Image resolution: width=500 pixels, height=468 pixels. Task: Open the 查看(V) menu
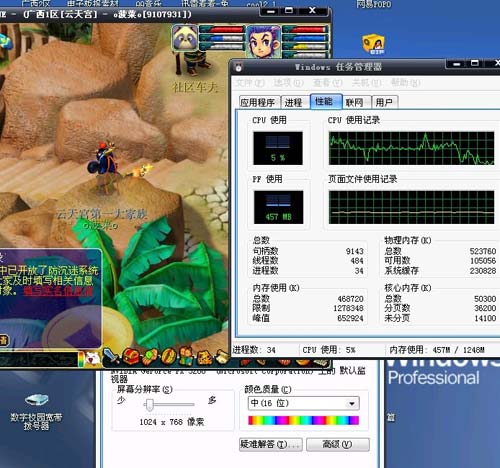coord(328,82)
